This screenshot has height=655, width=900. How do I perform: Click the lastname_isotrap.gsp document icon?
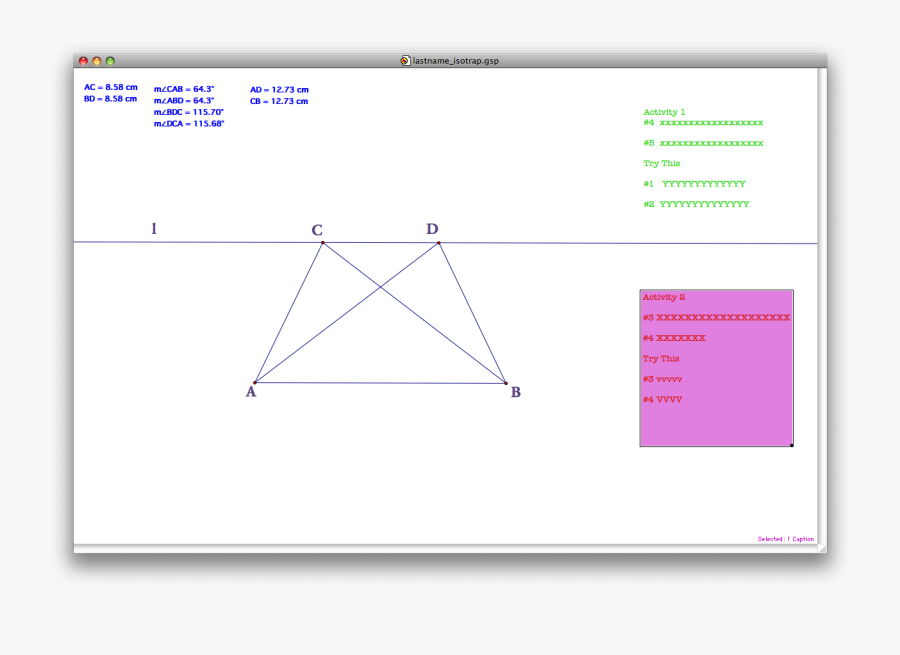405,59
